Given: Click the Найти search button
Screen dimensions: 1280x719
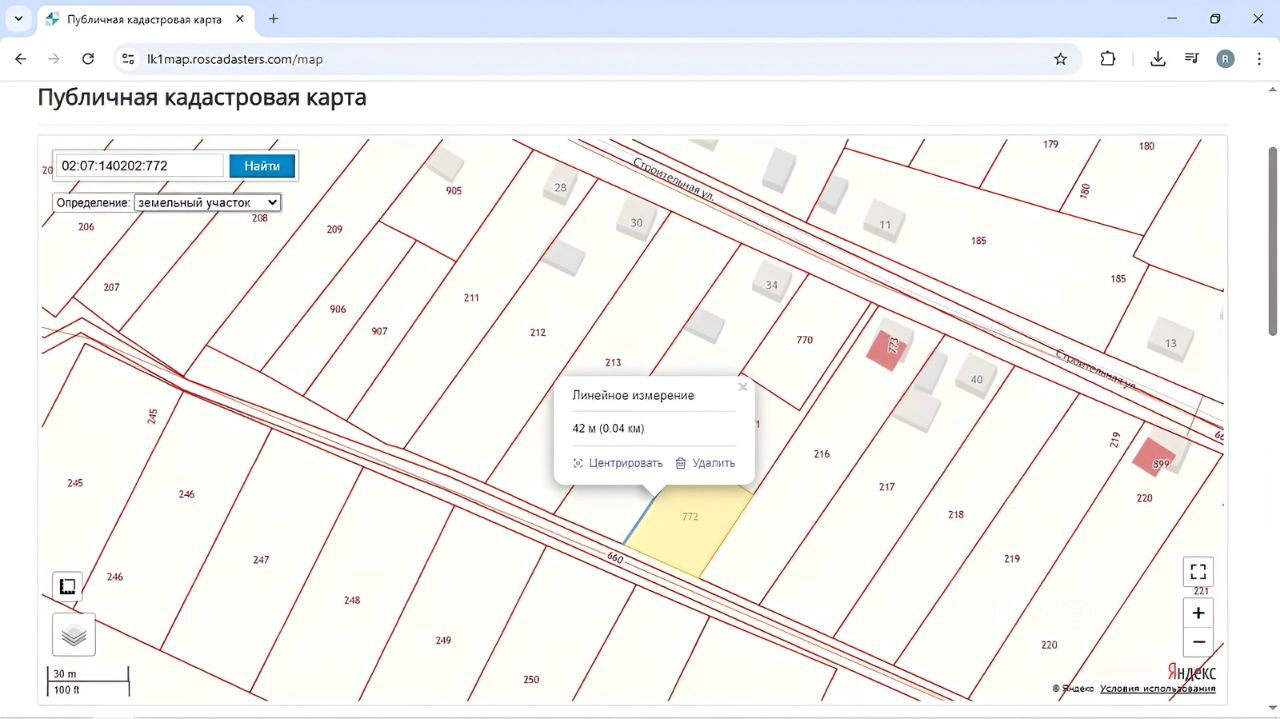Looking at the screenshot, I should [x=262, y=166].
